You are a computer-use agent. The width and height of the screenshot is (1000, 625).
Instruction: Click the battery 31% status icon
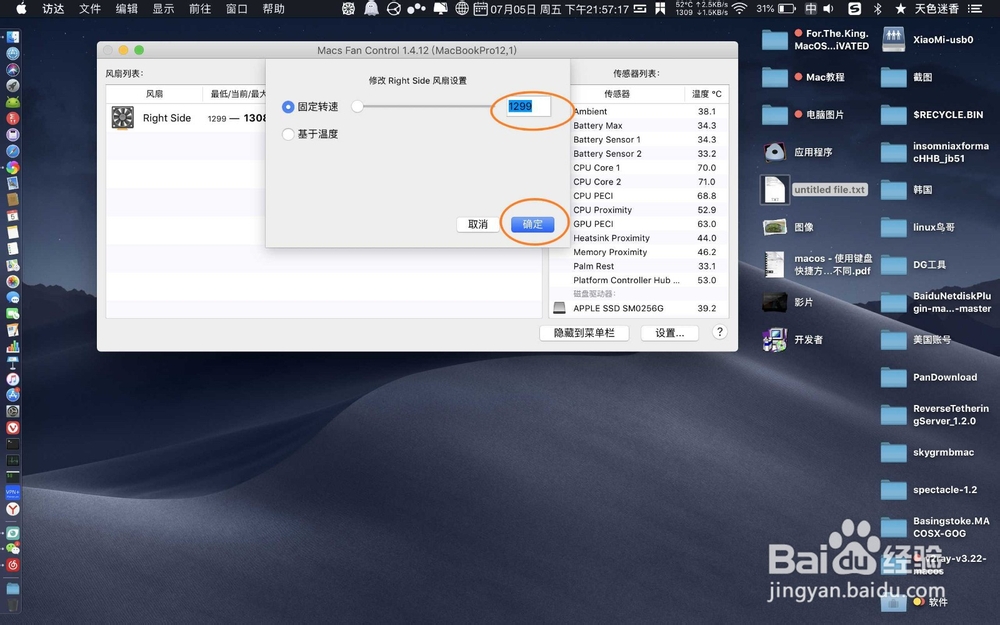[776, 9]
